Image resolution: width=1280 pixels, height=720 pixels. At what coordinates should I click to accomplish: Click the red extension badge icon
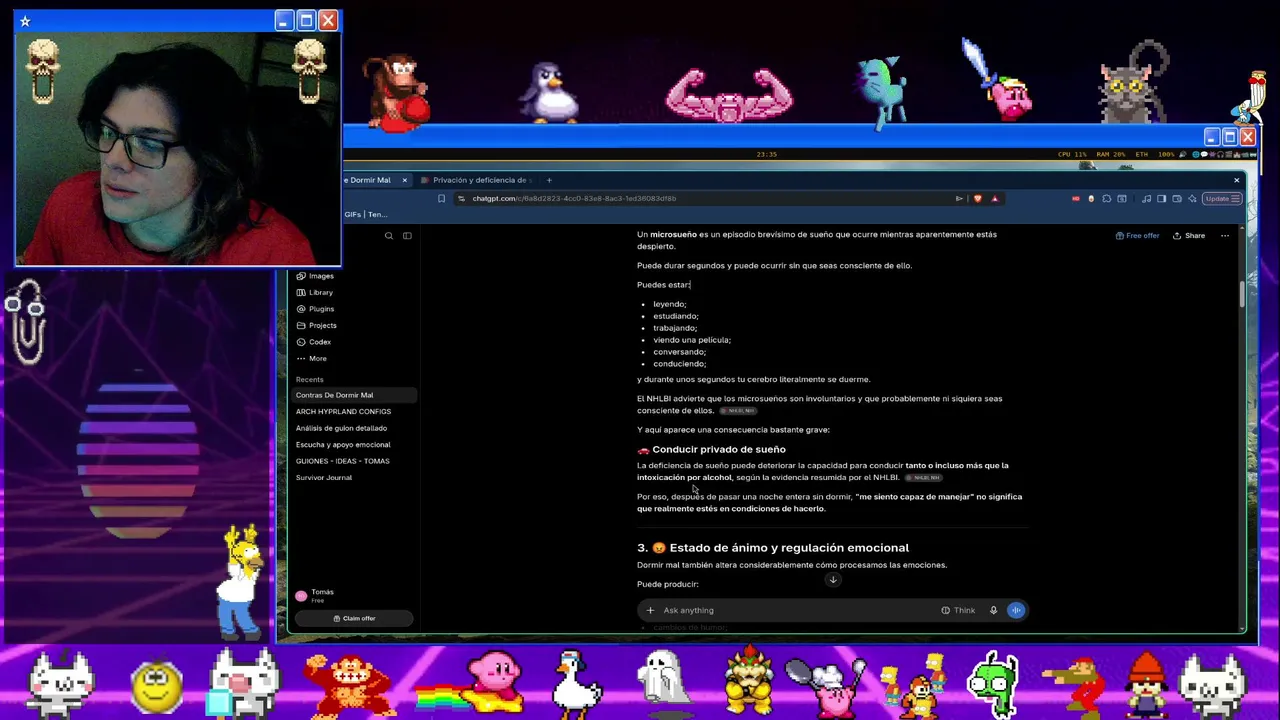1076,199
